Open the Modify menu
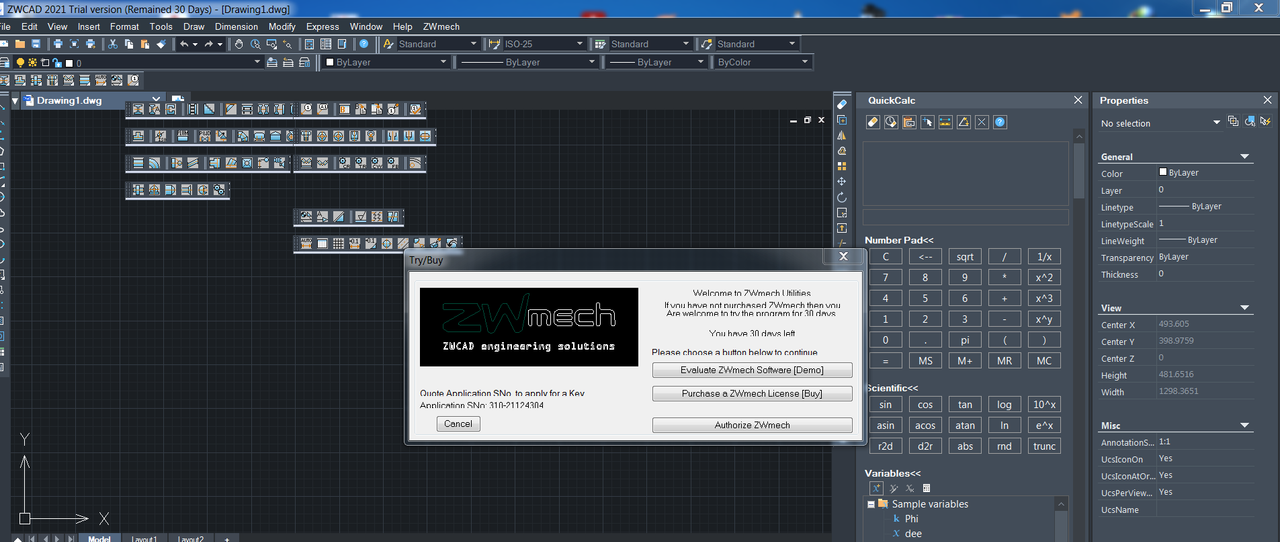This screenshot has height=542, width=1280. [x=282, y=27]
